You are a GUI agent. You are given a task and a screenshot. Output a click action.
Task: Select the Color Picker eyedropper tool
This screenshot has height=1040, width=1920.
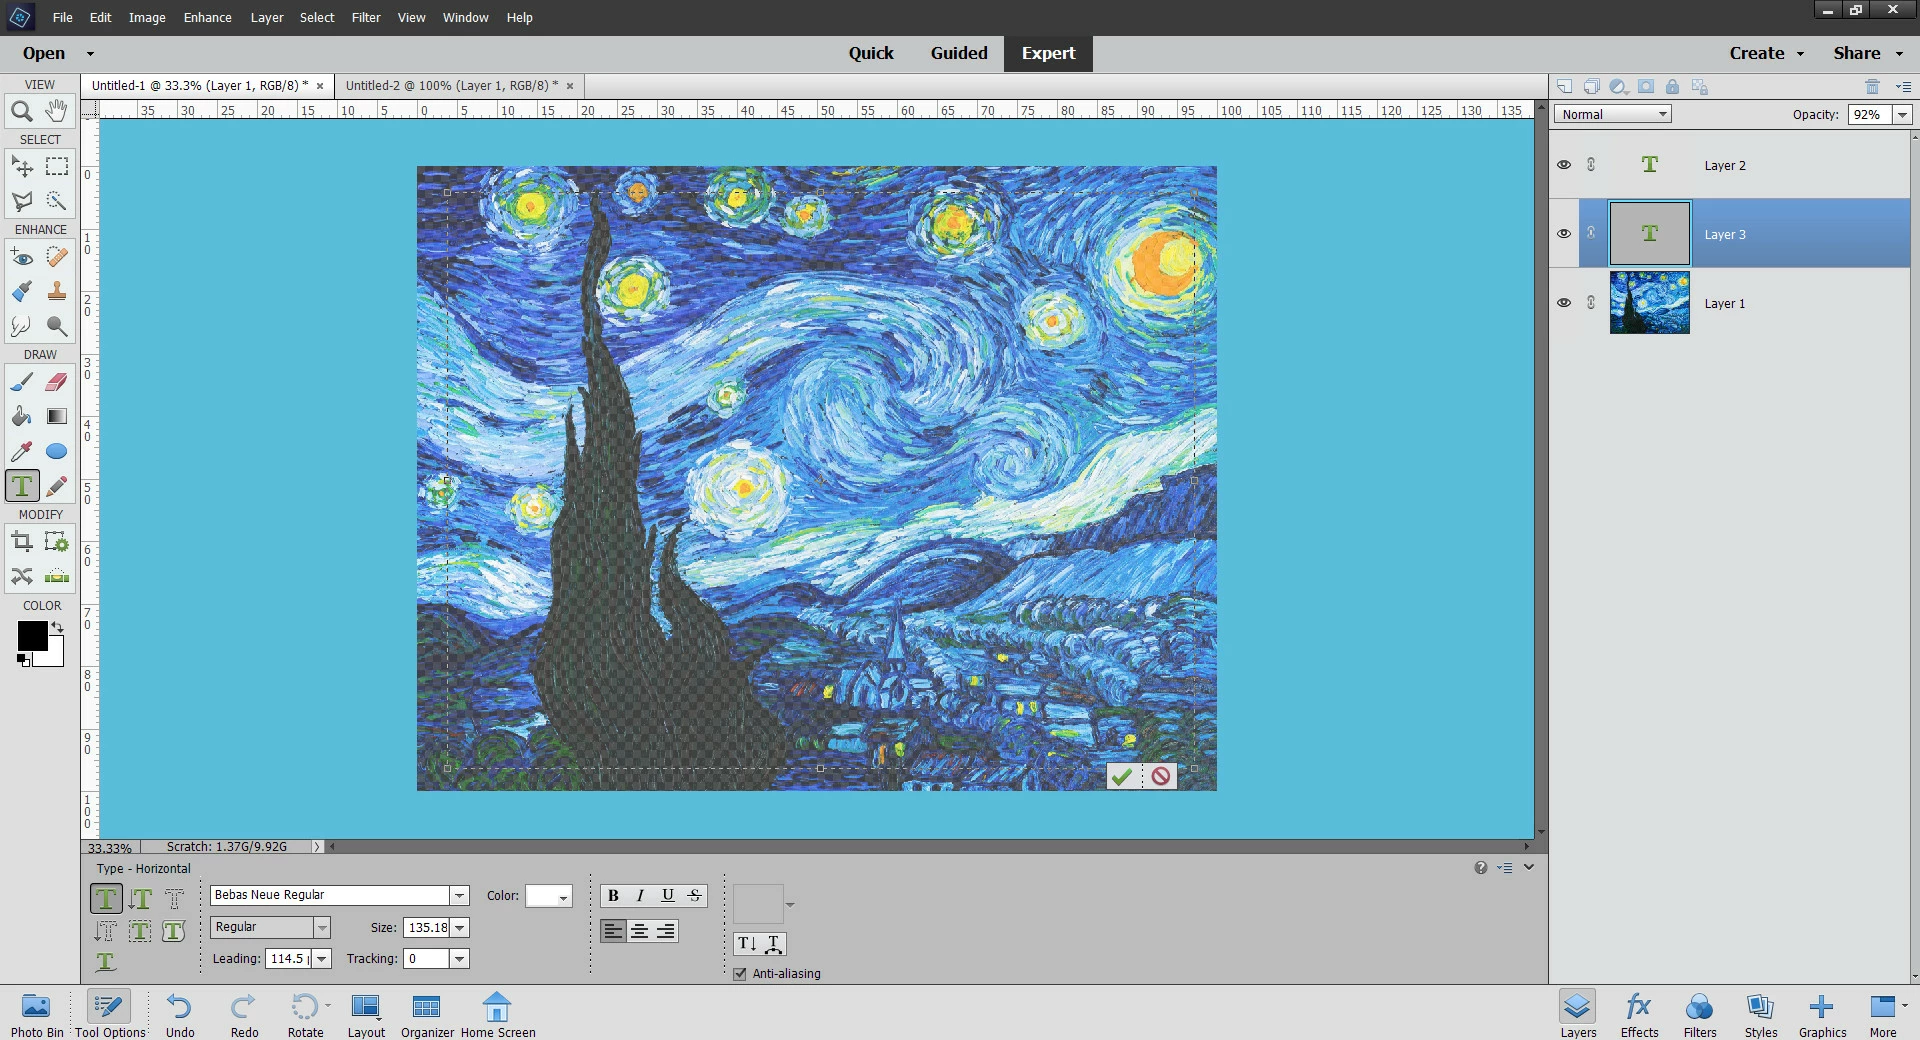(22, 451)
